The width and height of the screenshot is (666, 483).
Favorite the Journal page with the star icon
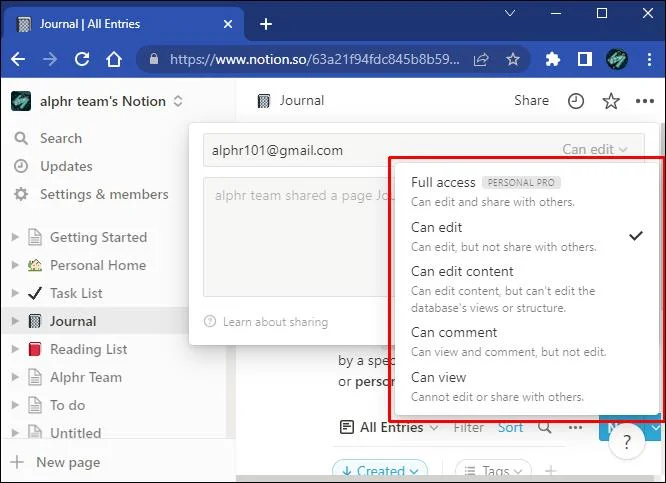[x=611, y=101]
